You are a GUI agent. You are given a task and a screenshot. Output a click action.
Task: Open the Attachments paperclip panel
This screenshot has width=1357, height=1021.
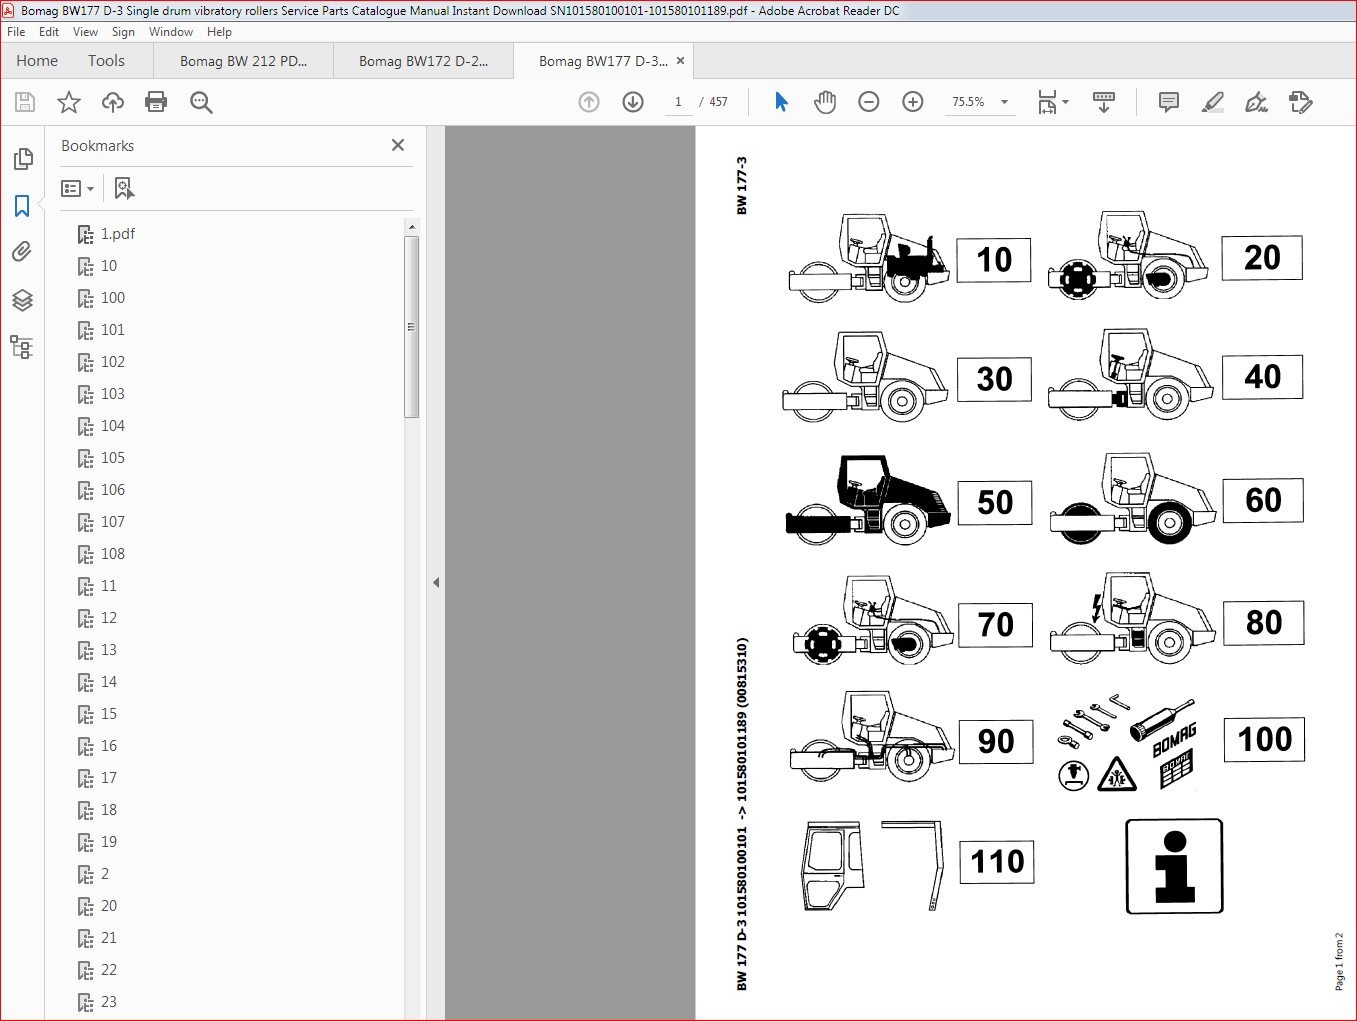pyautogui.click(x=22, y=252)
